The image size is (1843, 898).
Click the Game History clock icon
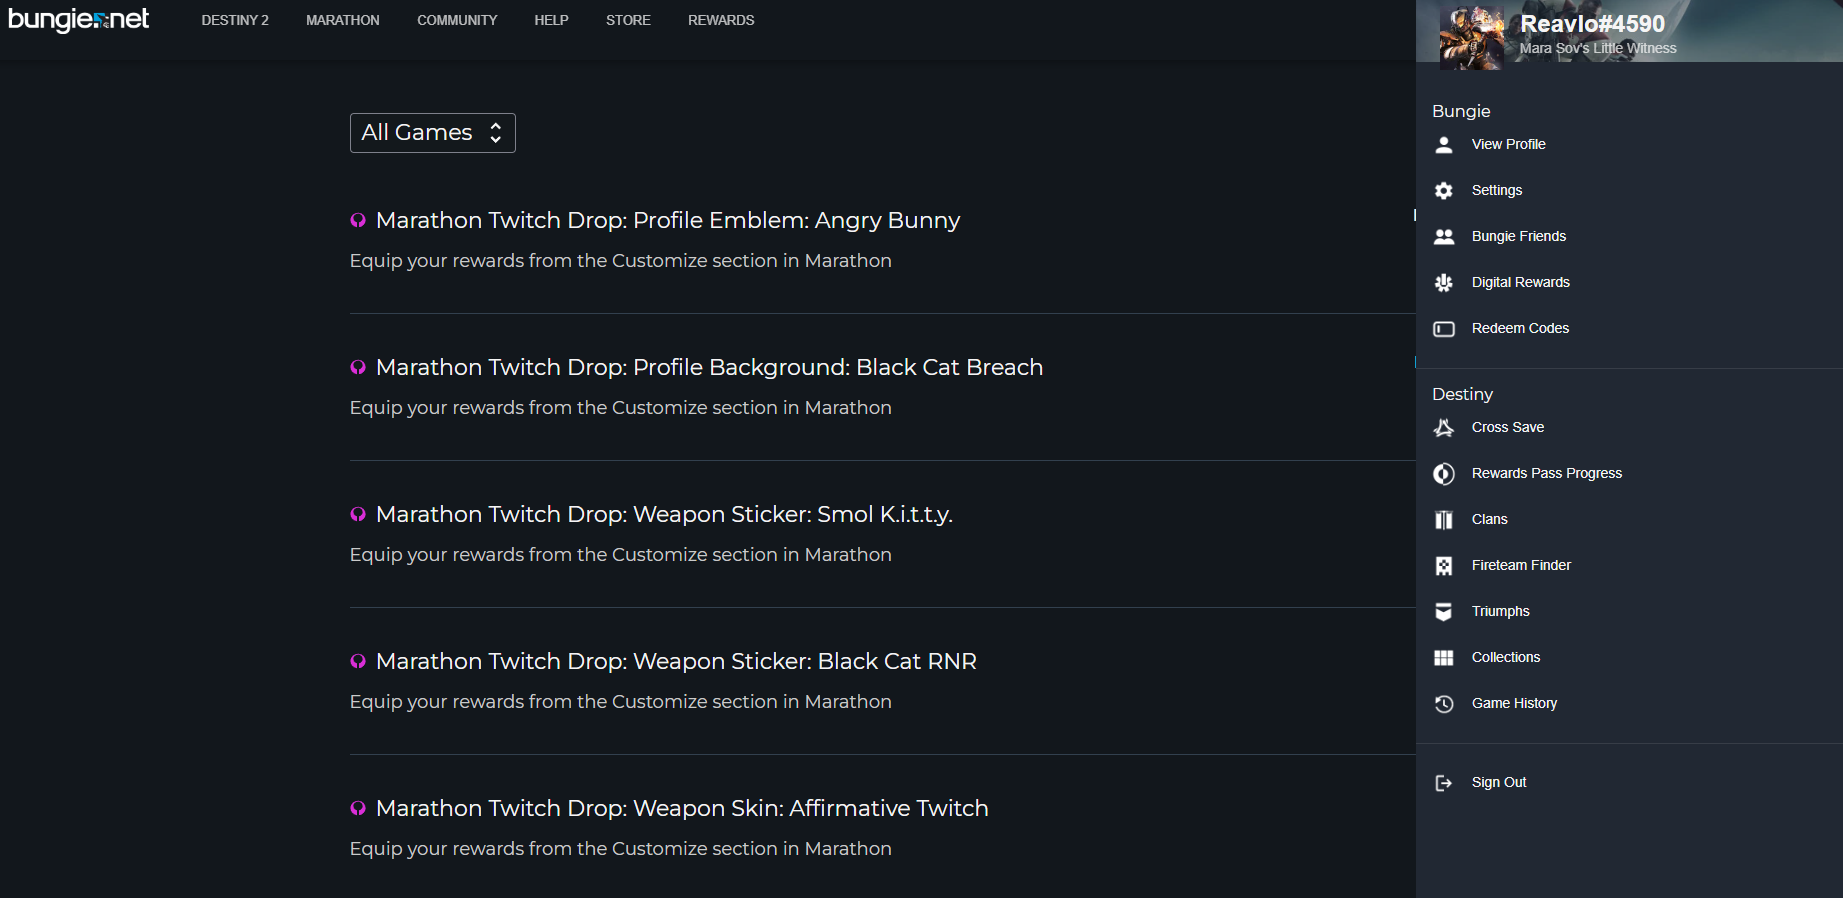(x=1443, y=704)
